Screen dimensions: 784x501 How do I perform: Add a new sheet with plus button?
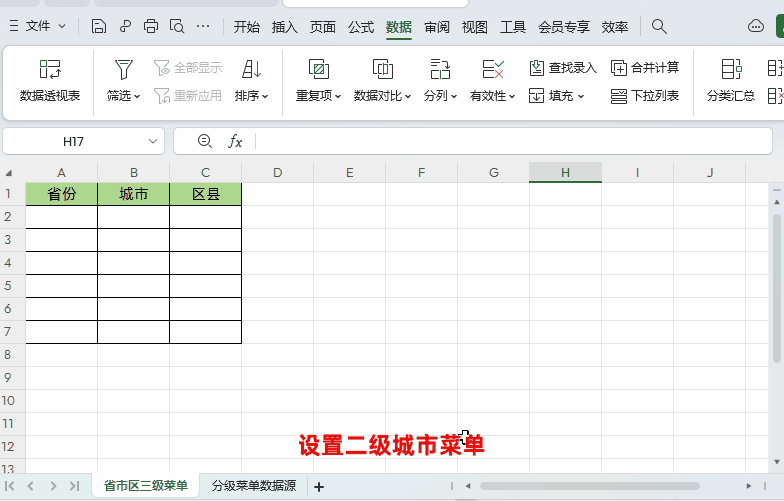[319, 487]
